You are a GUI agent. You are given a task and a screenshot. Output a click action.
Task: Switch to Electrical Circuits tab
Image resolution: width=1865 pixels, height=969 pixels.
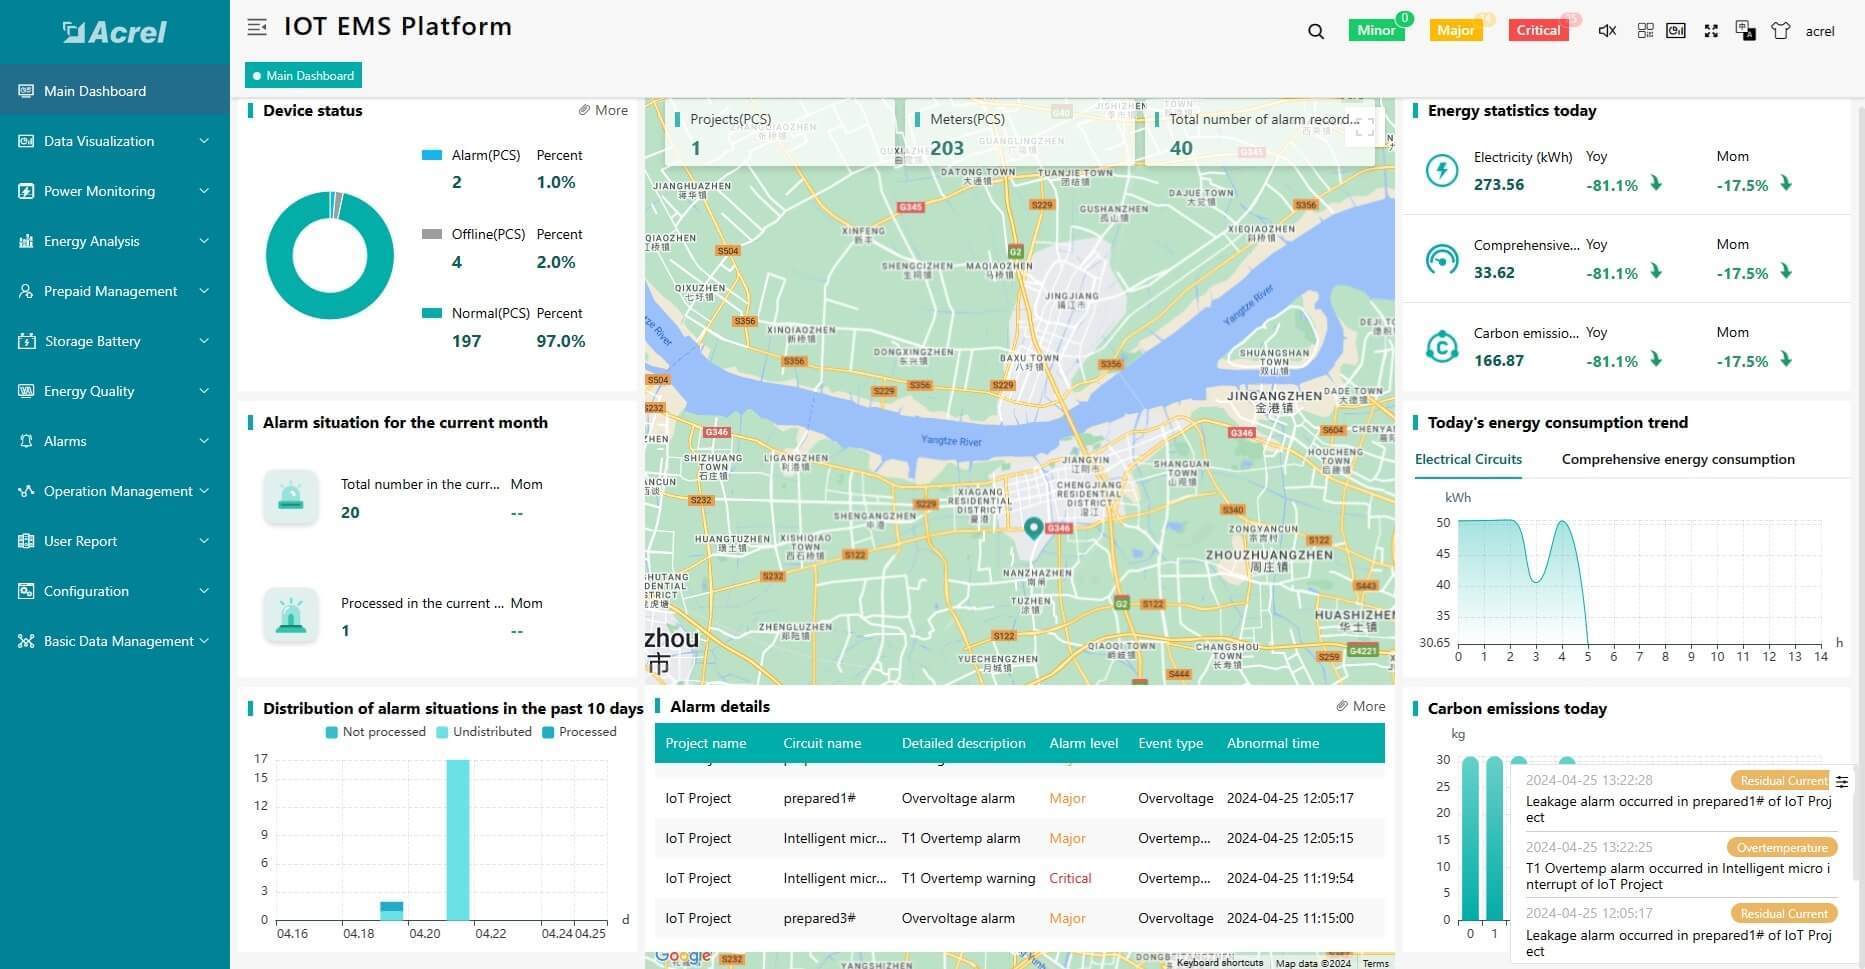pyautogui.click(x=1468, y=459)
